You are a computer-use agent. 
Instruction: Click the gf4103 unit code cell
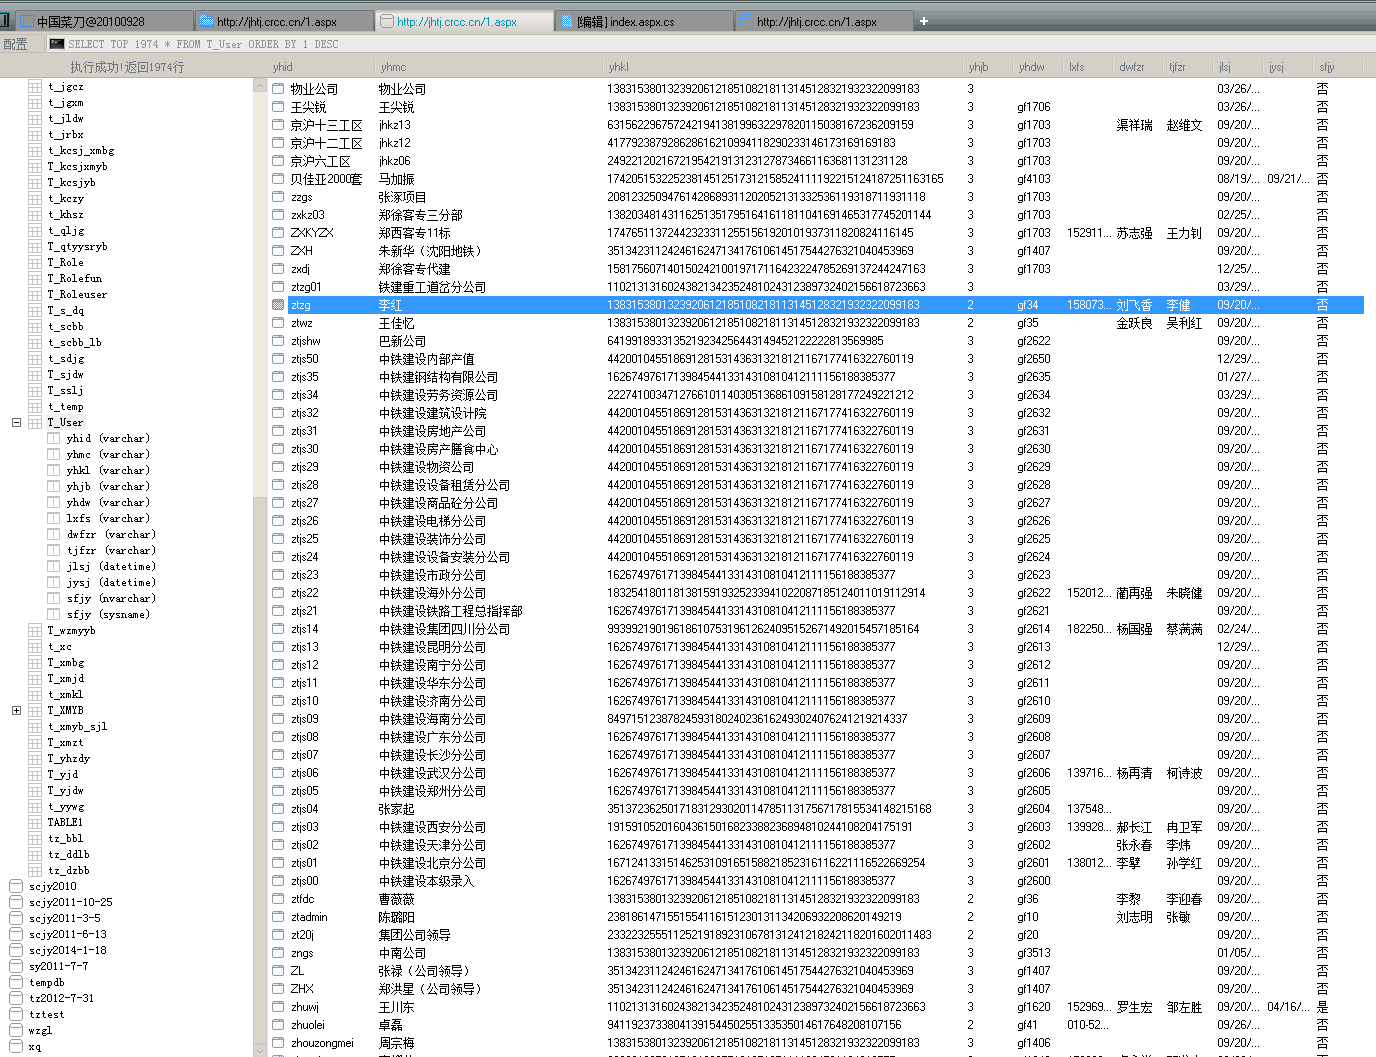[x=1034, y=179]
